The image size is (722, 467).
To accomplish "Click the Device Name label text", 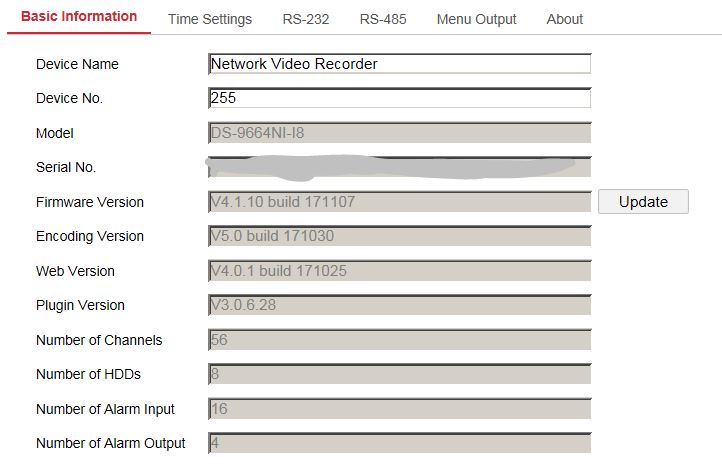I will [x=77, y=64].
